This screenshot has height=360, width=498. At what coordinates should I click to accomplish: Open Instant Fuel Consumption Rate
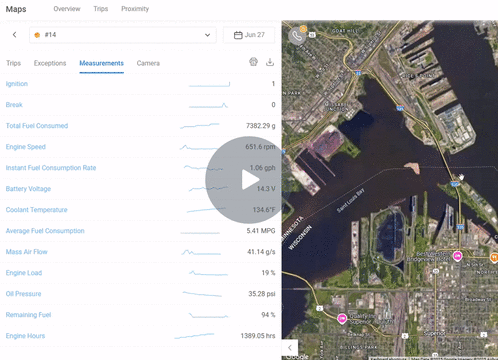51,168
